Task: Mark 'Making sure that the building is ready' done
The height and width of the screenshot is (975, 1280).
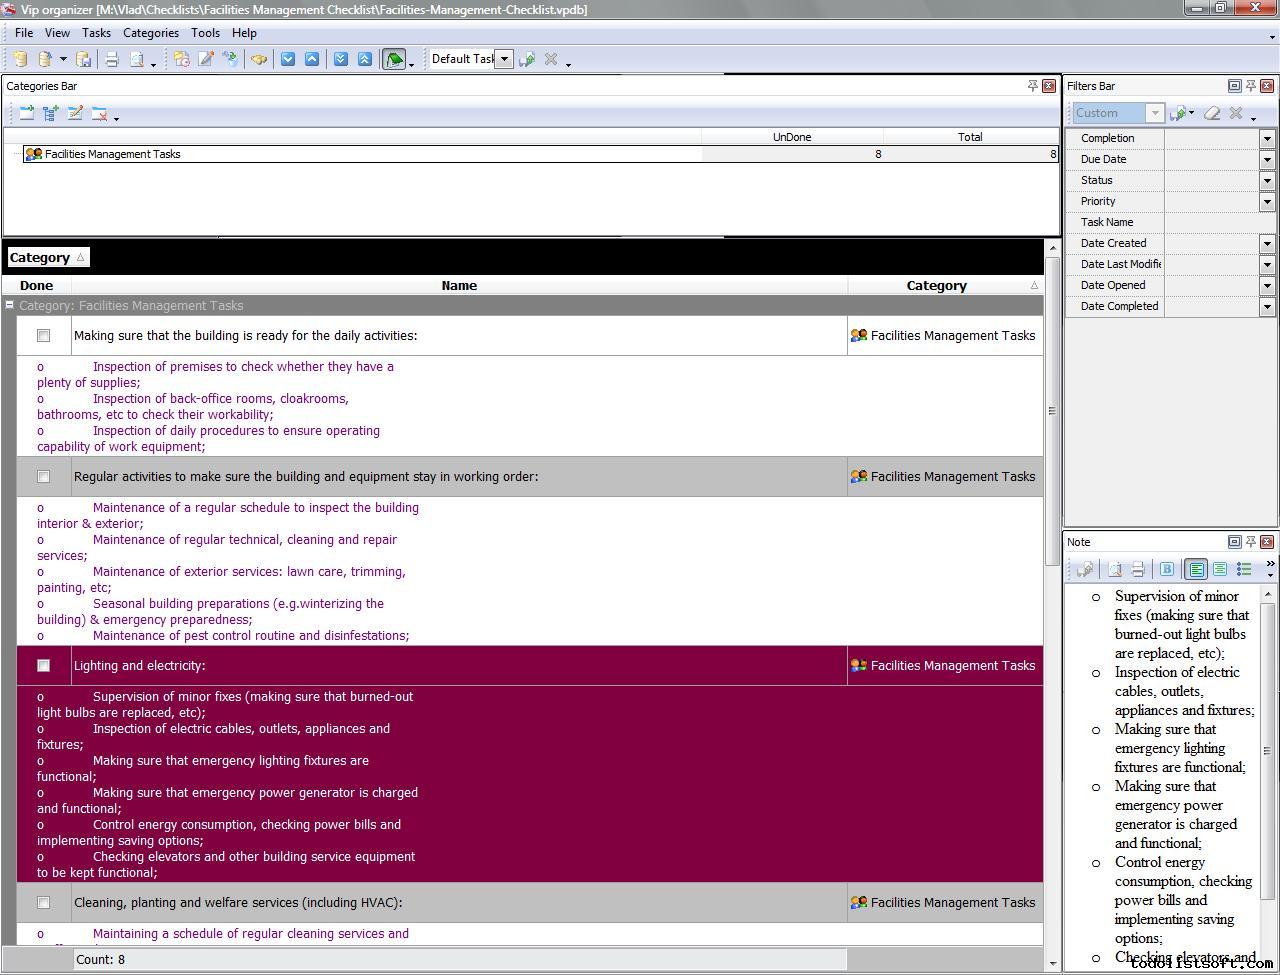Action: [43, 336]
